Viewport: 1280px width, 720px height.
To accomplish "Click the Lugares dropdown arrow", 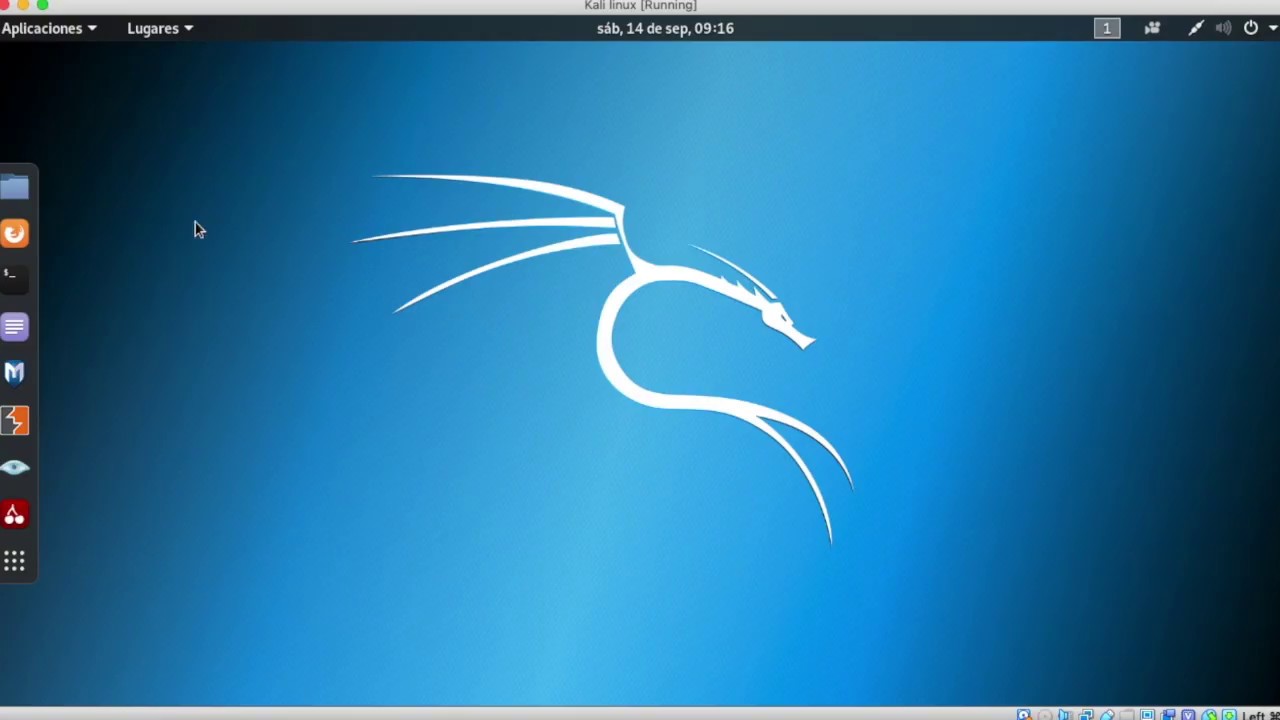I will tap(188, 28).
